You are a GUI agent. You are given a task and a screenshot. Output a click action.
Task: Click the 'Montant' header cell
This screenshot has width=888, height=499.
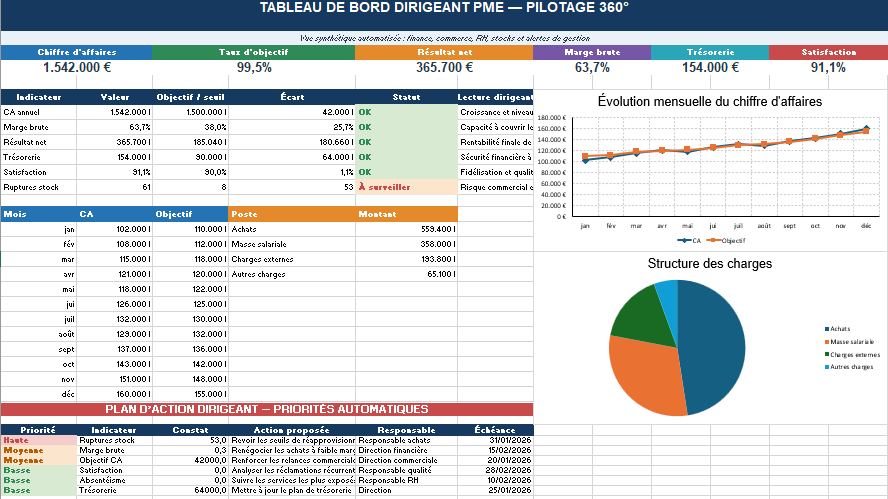point(406,214)
